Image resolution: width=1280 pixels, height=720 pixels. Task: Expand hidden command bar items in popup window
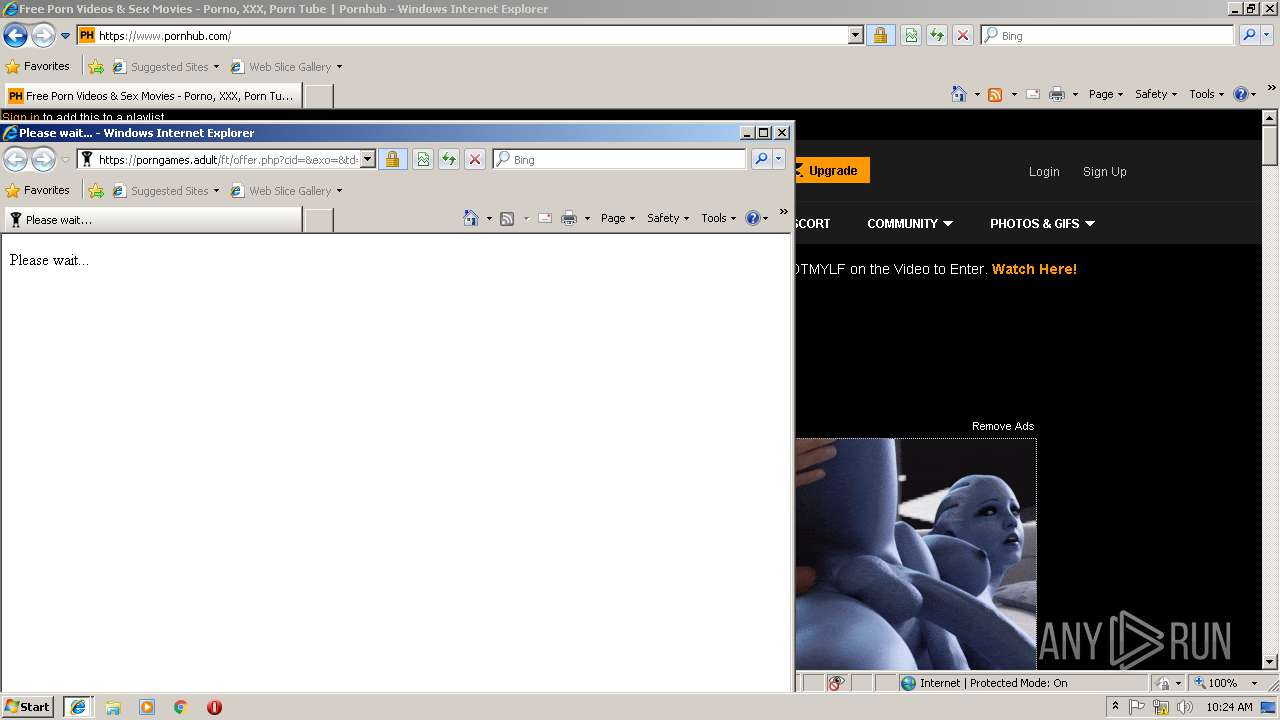point(783,212)
